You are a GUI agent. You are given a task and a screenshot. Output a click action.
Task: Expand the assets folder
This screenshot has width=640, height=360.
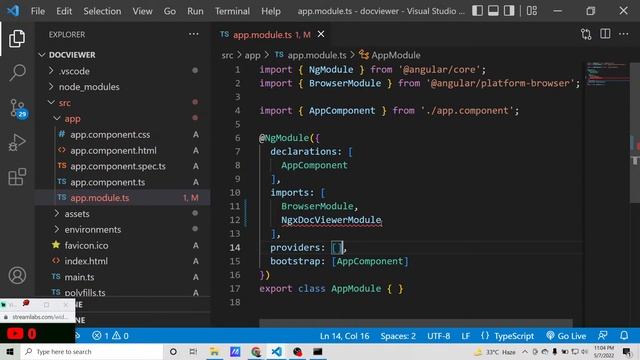[x=77, y=213]
